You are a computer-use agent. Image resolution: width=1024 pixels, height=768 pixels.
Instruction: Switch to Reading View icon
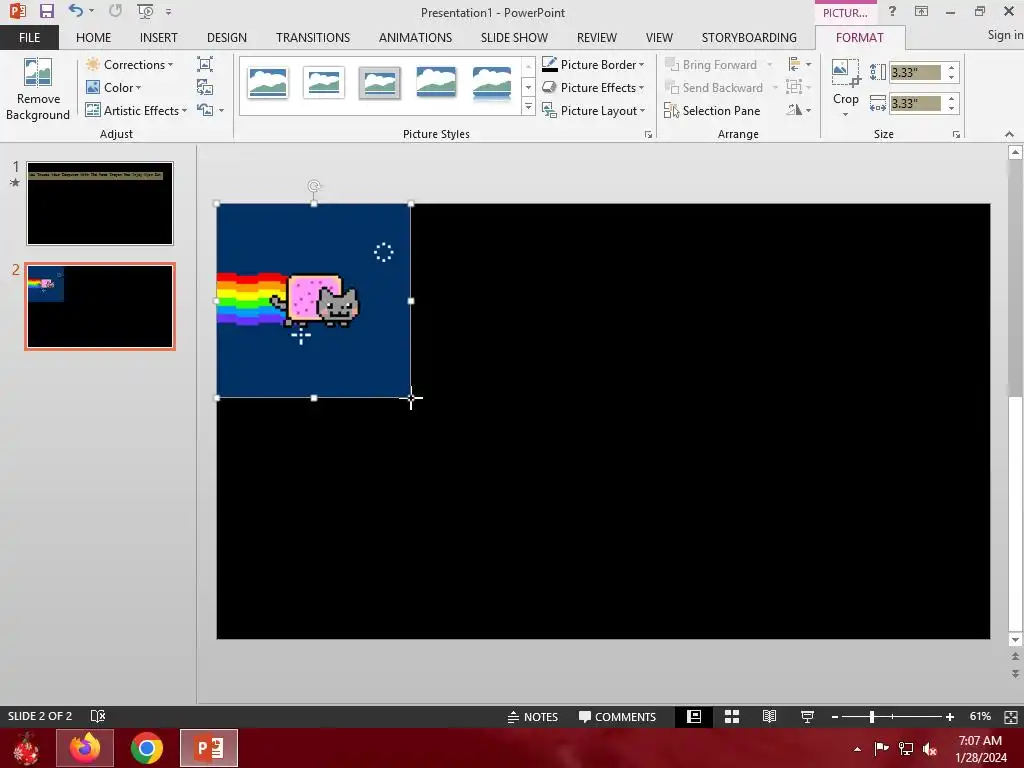click(x=769, y=716)
